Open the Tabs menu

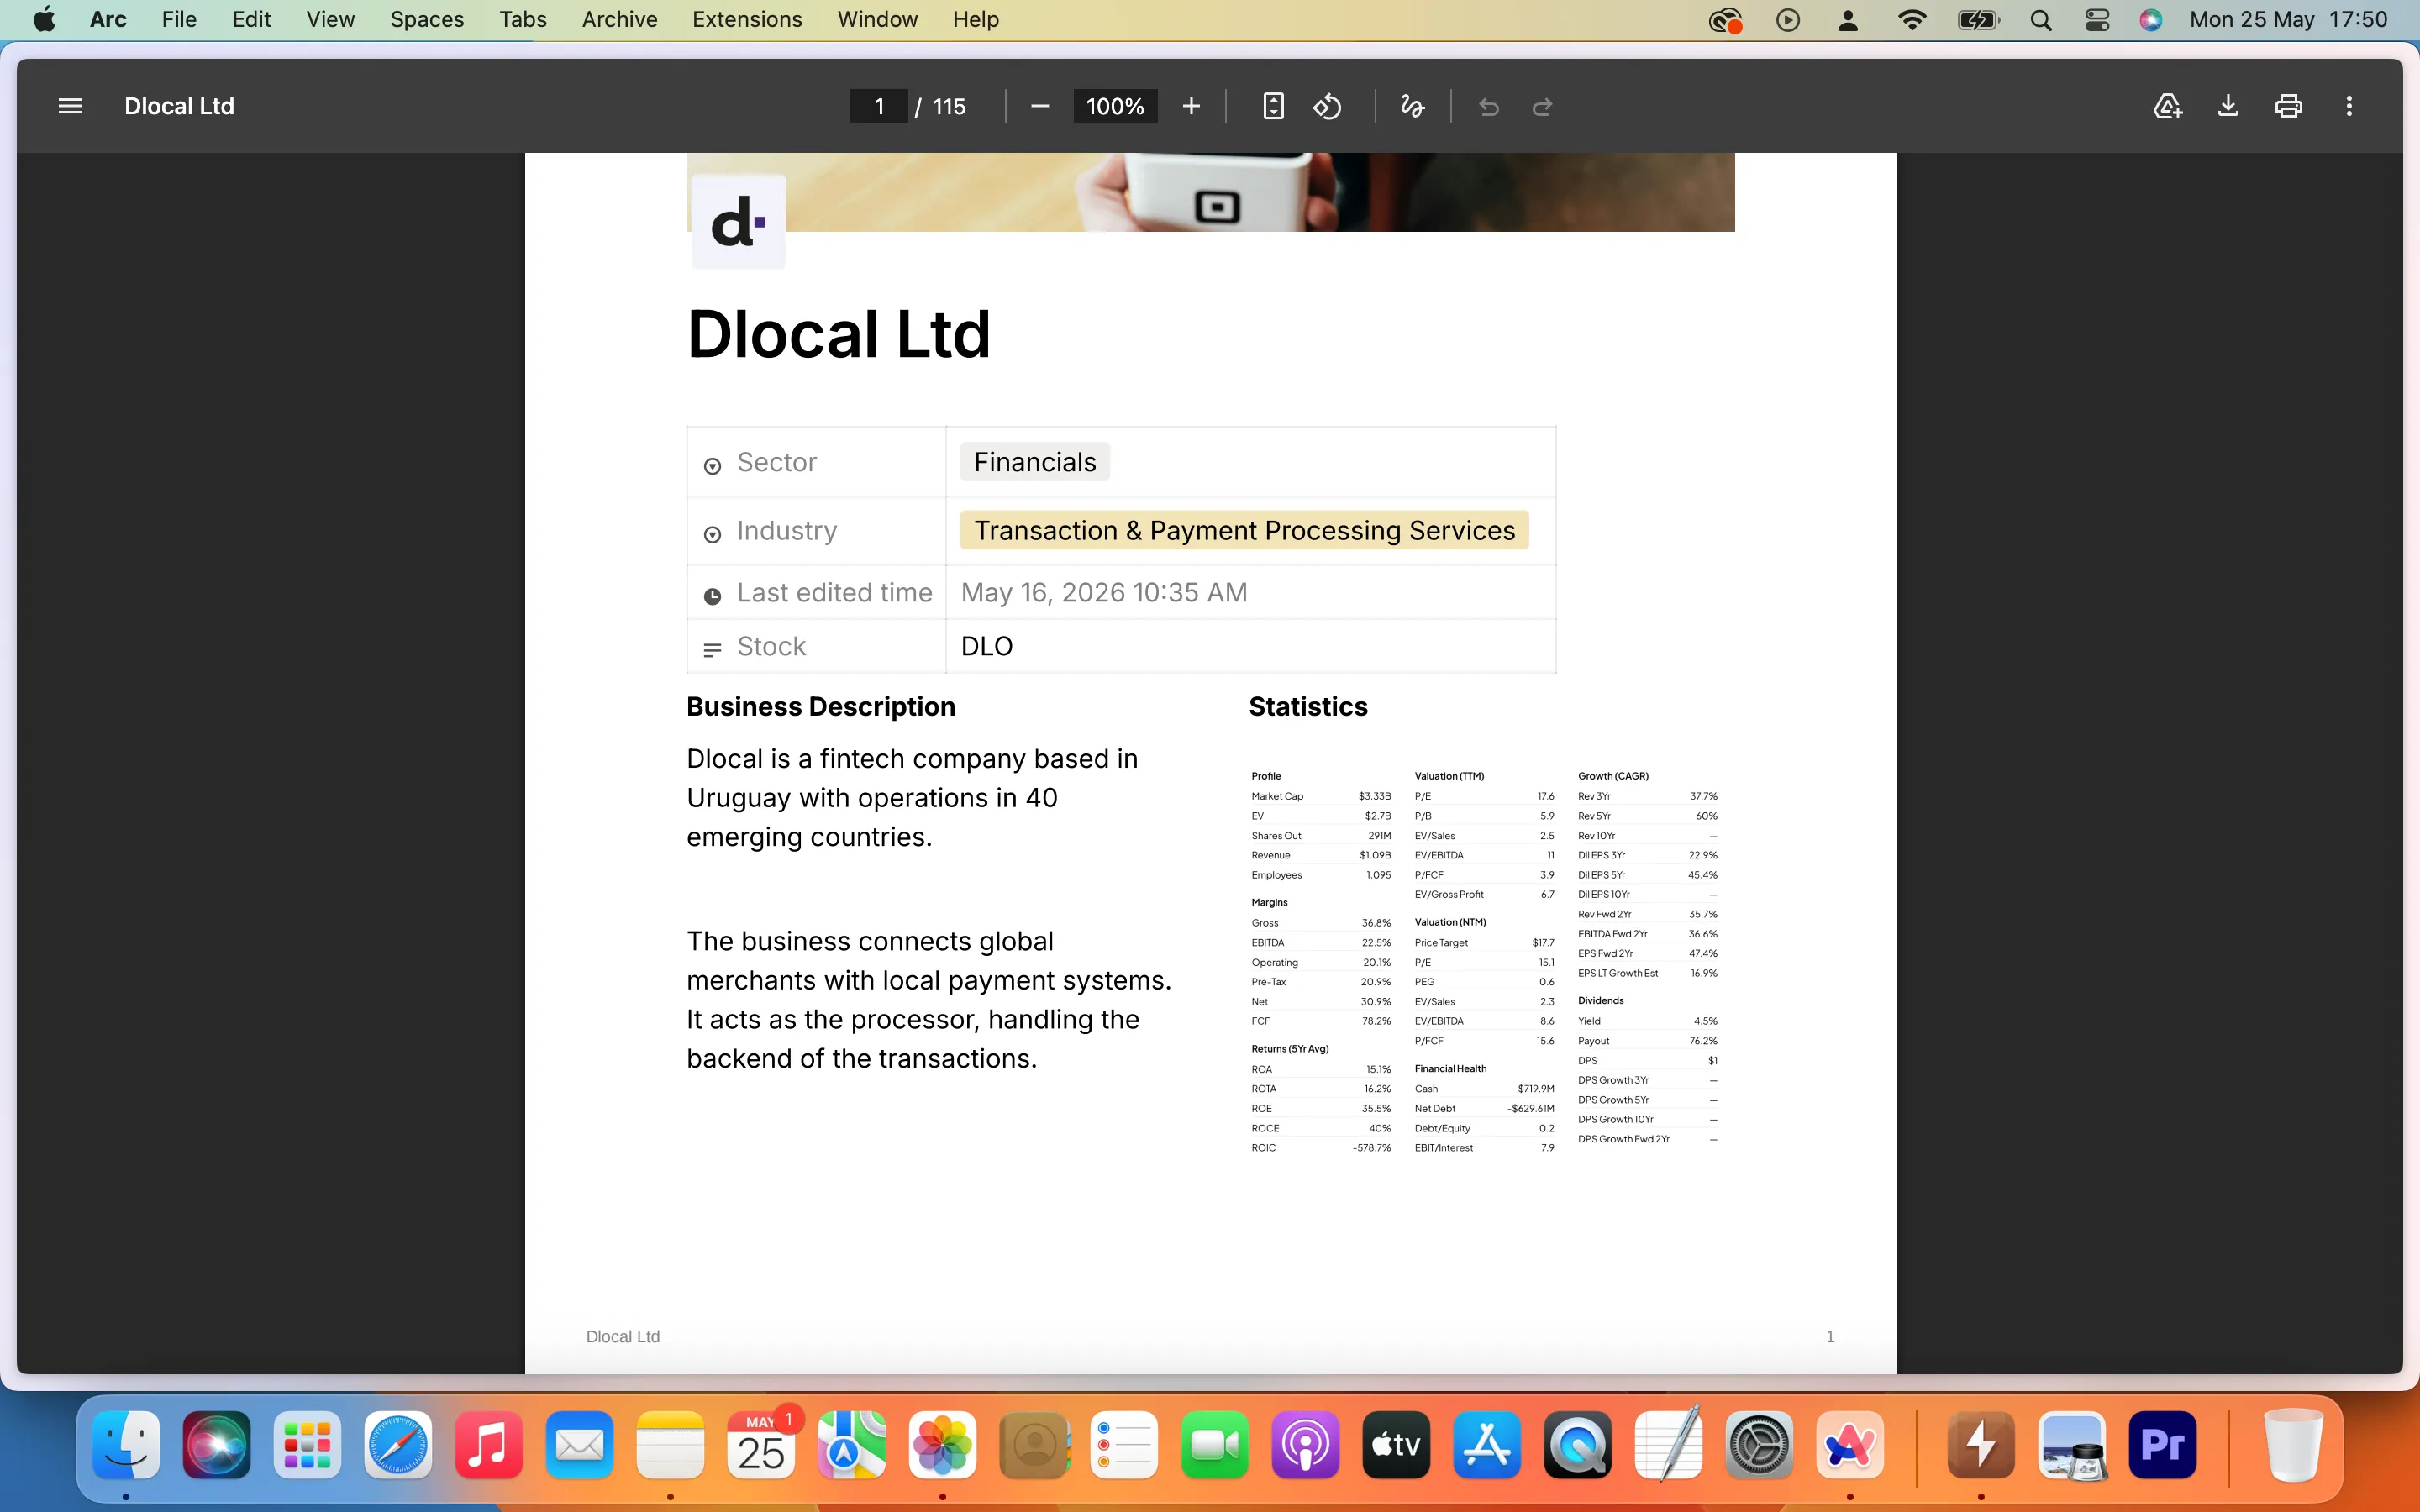tap(523, 20)
